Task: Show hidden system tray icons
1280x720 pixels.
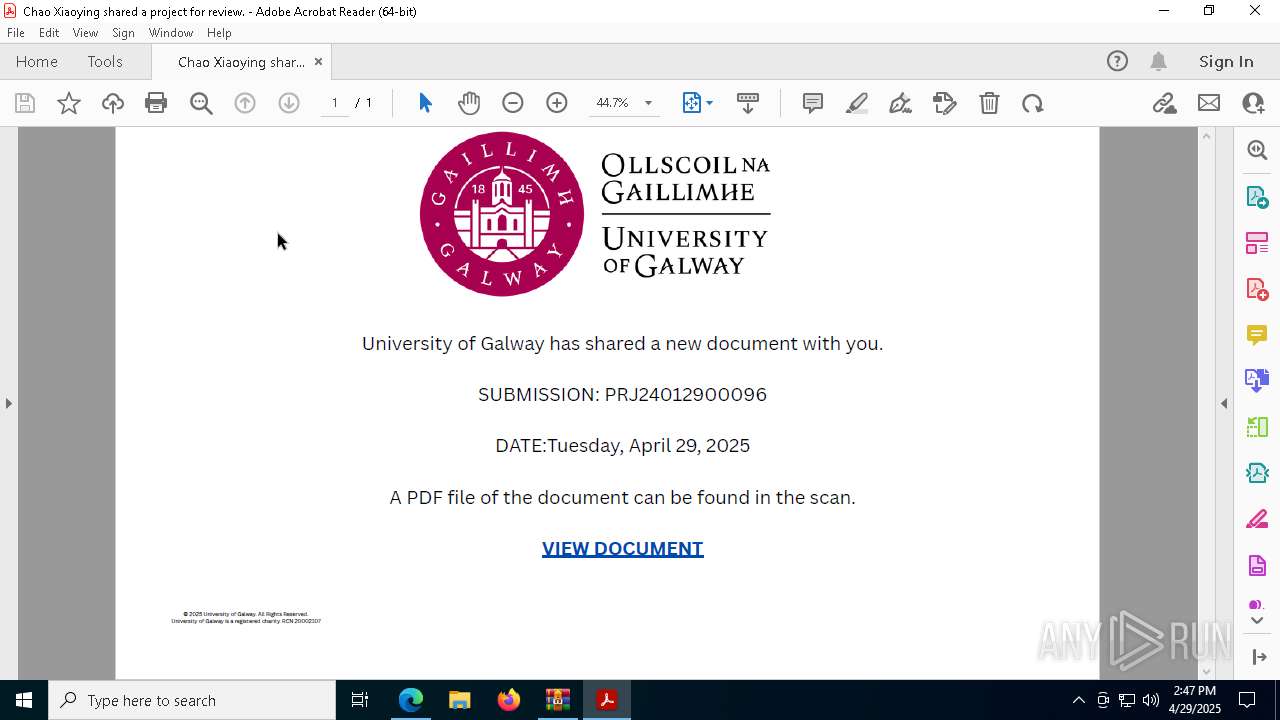Action: coord(1078,700)
